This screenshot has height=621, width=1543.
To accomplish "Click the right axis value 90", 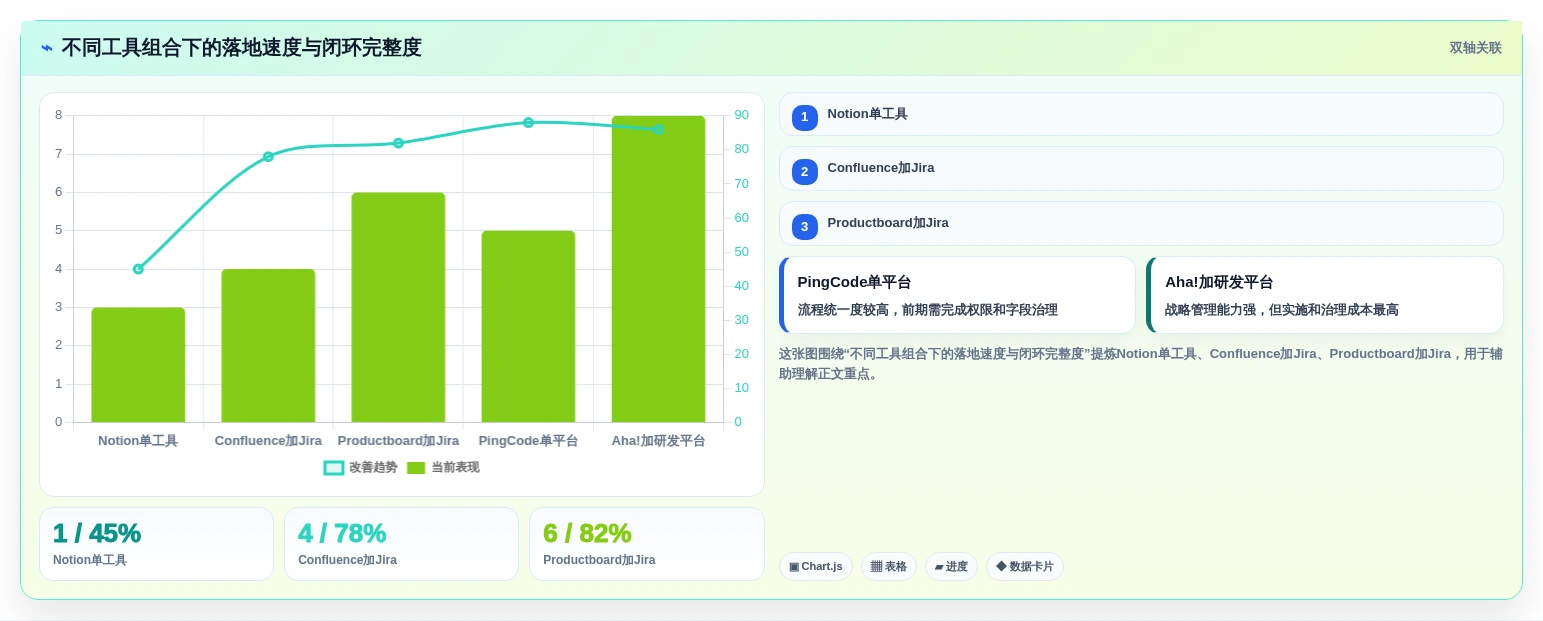I will (x=741, y=115).
